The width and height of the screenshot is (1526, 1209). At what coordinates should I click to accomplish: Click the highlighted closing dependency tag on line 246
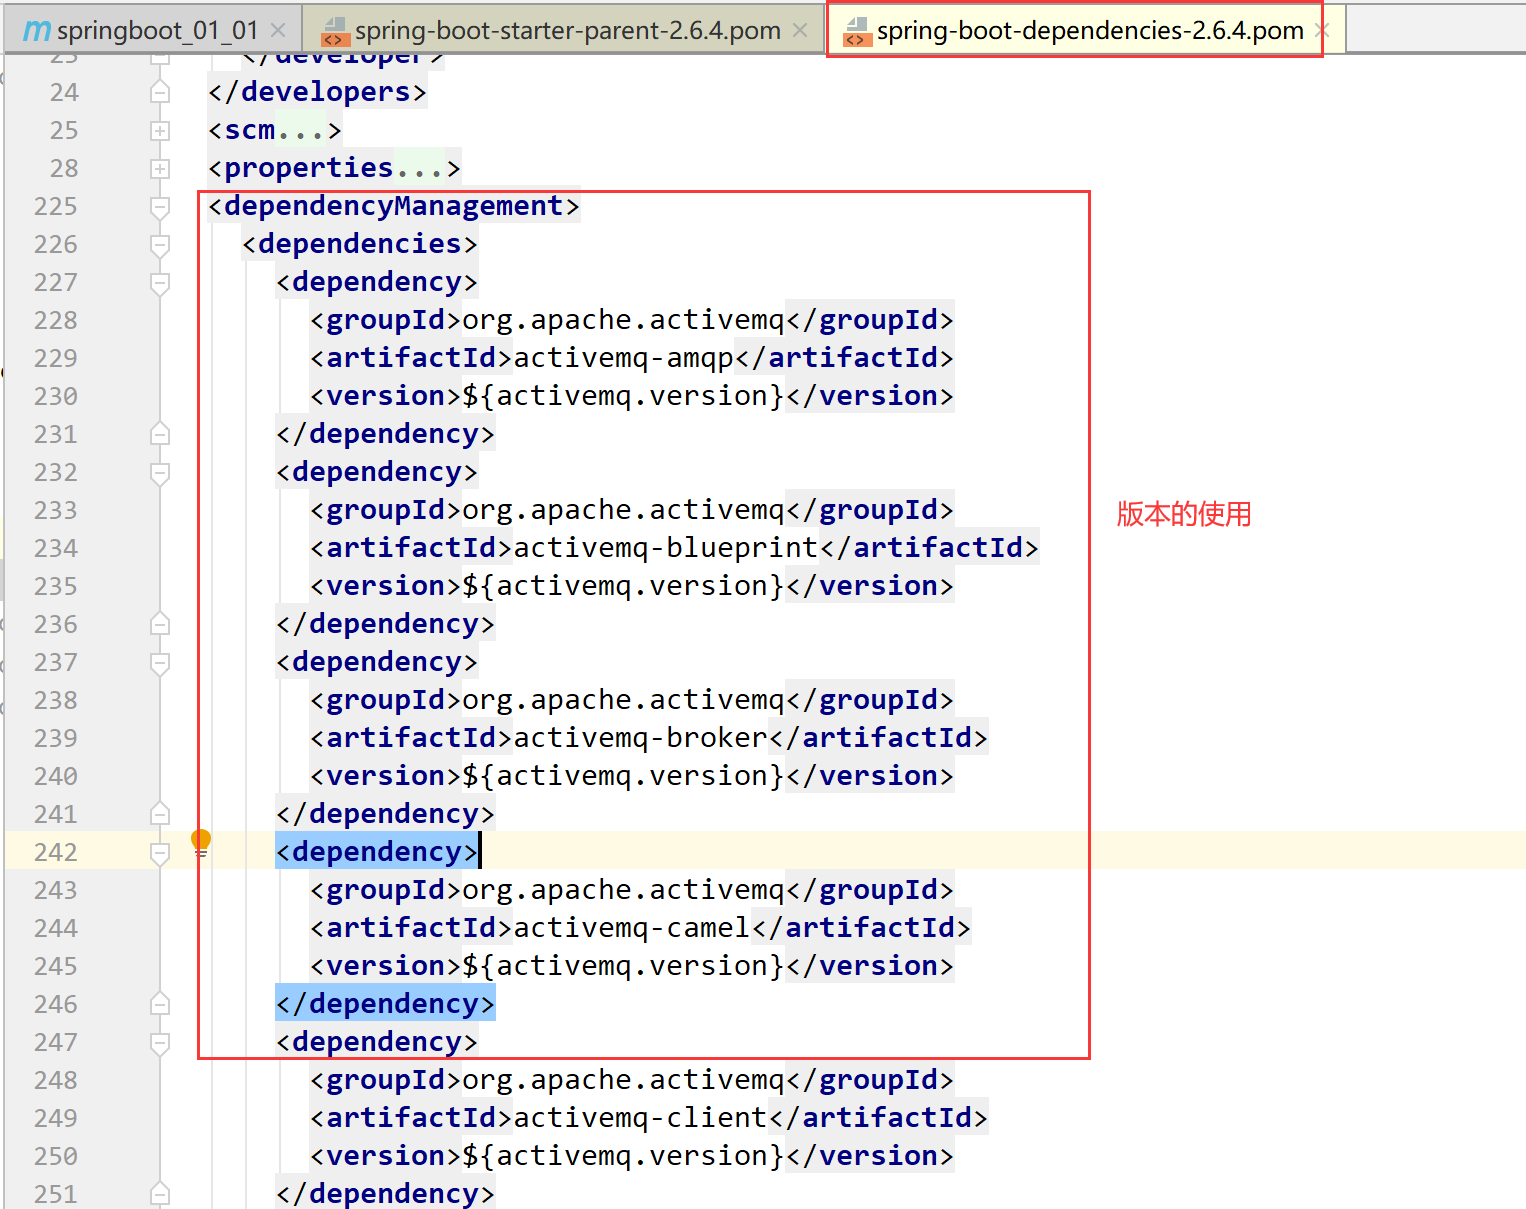385,1004
